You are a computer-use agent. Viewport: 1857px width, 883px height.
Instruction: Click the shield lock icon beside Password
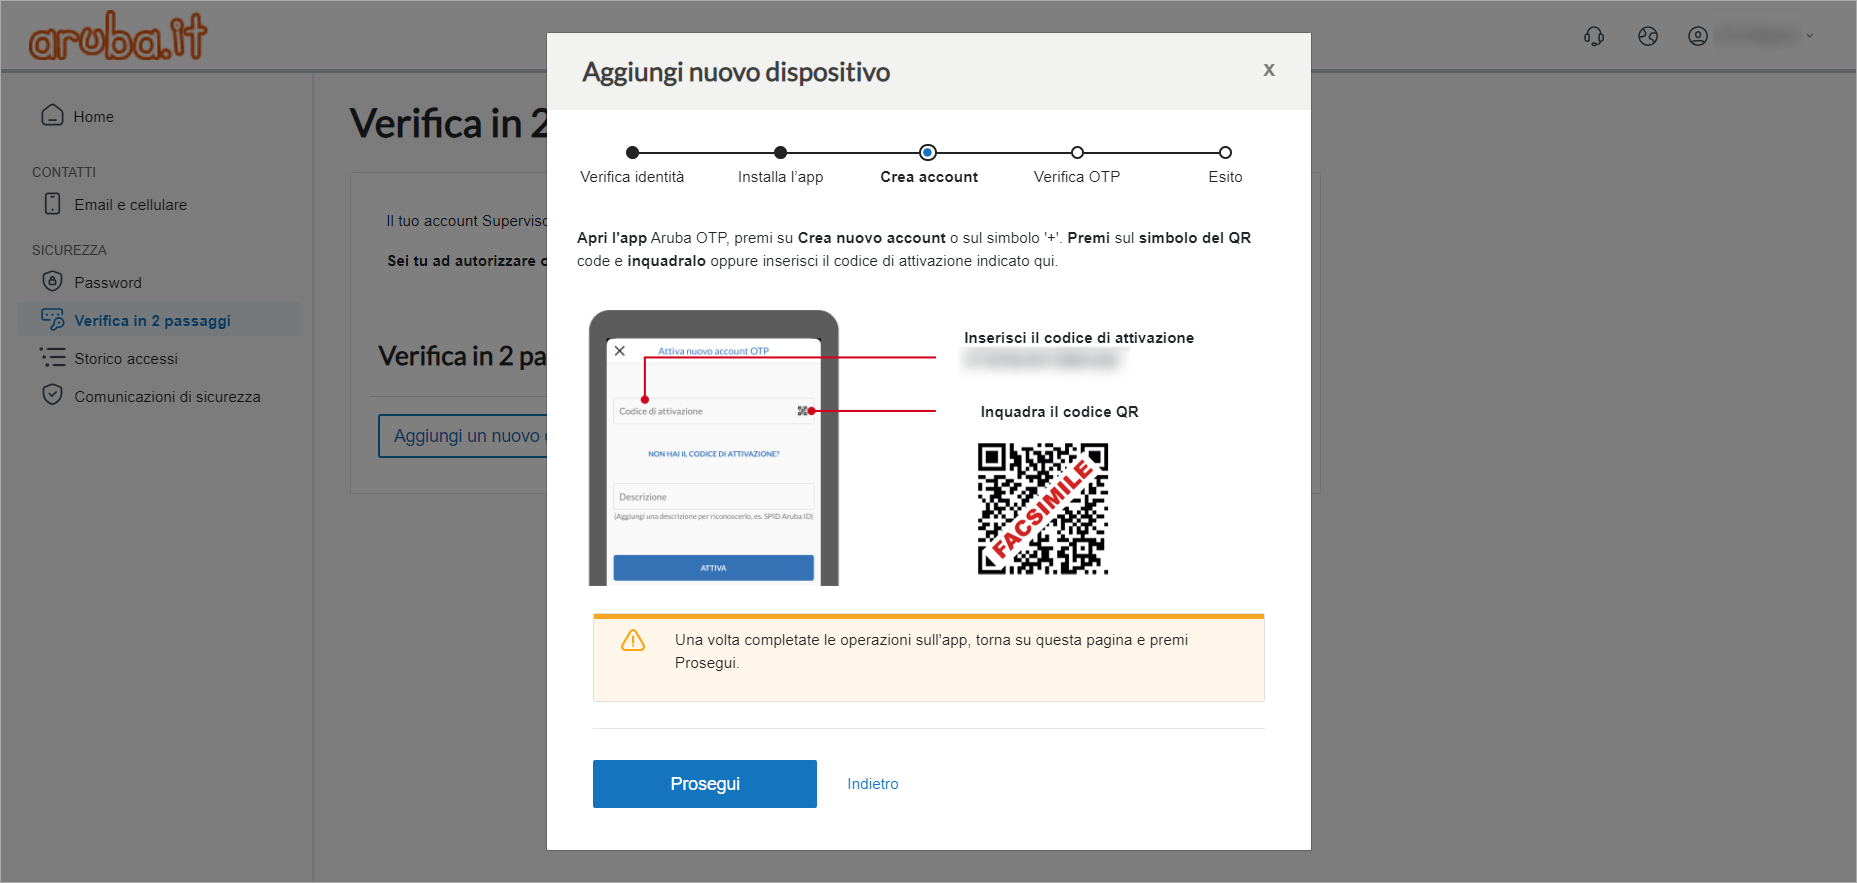[53, 281]
